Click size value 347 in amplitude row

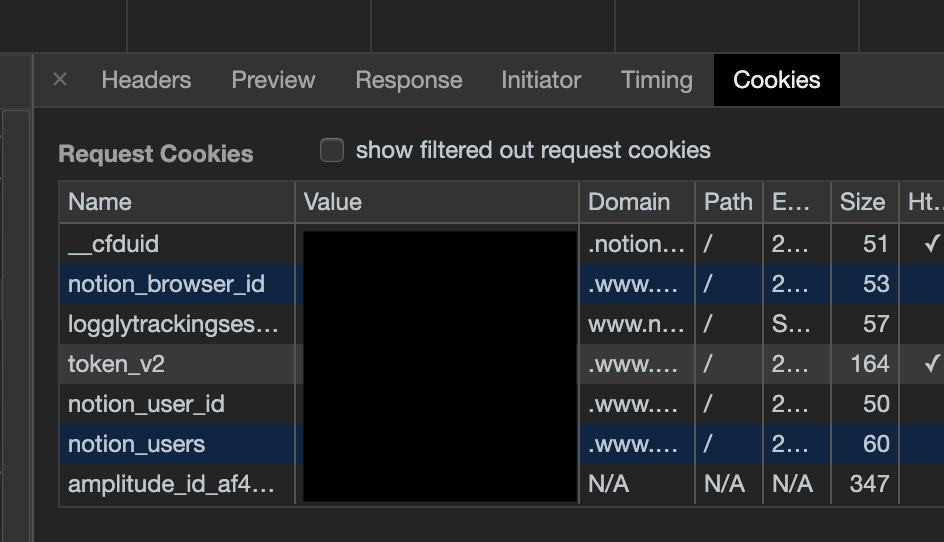(x=869, y=484)
